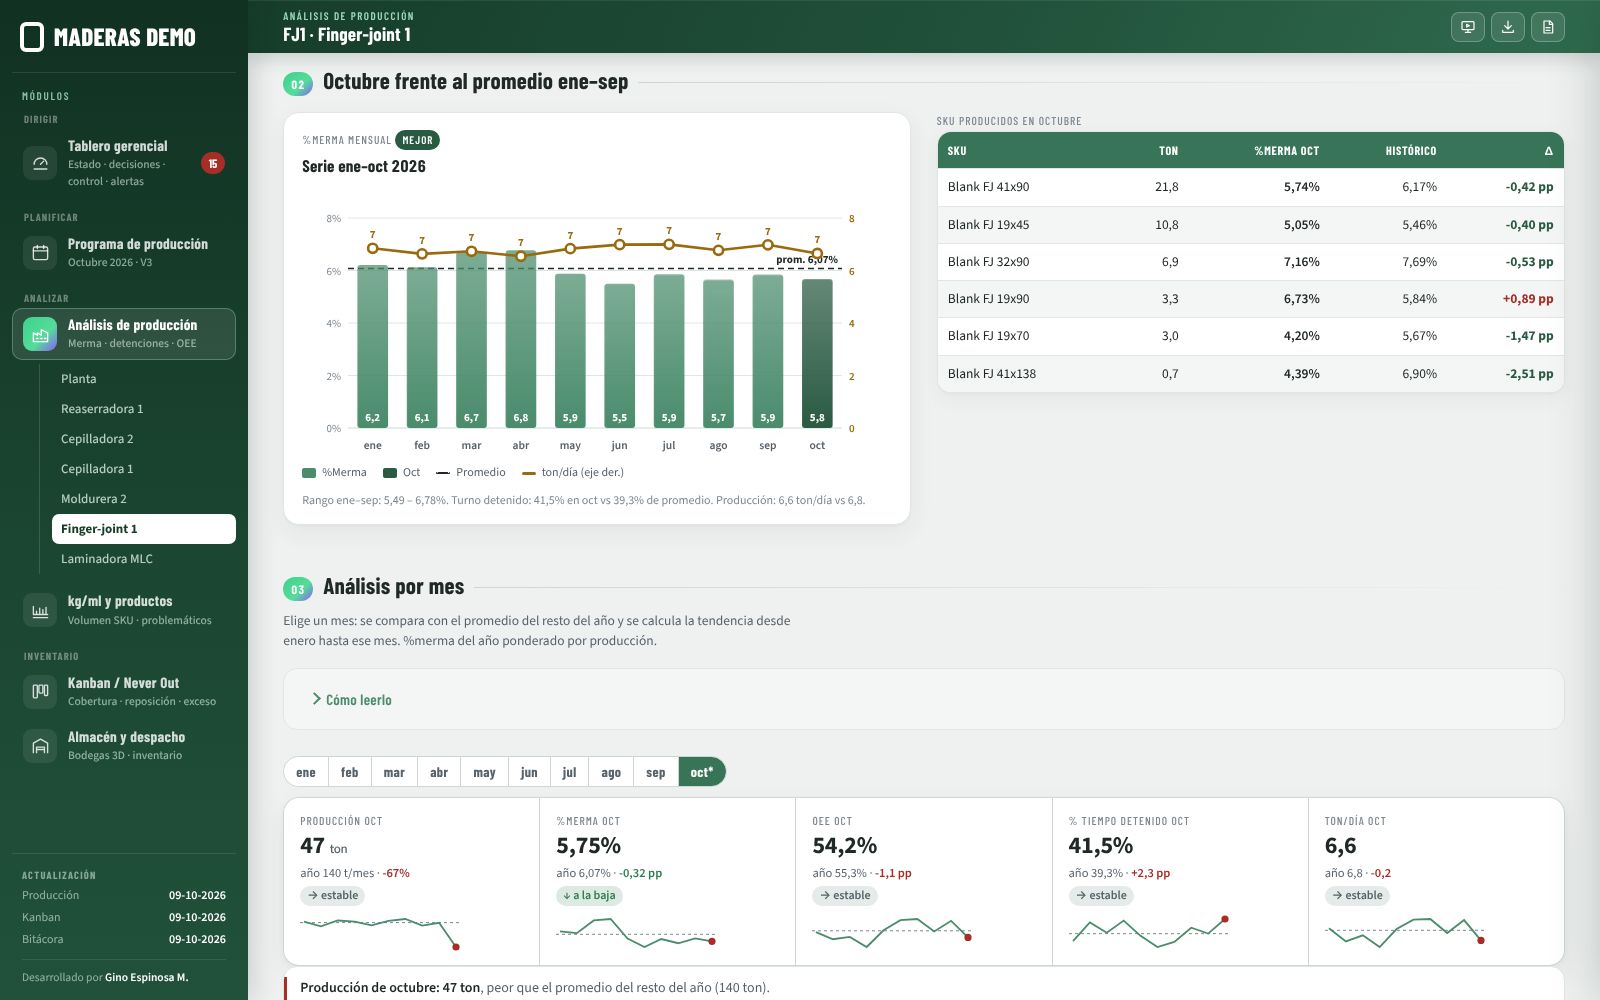Image resolution: width=1600 pixels, height=1000 pixels.
Task: Pick the "jun" month tab
Action: pos(529,772)
